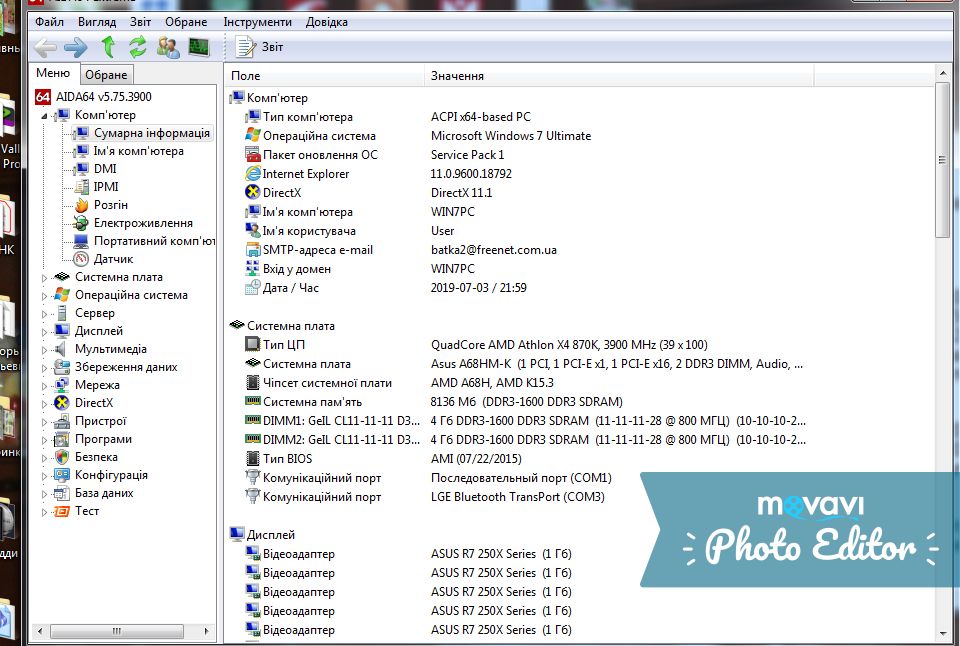Viewport: 960px width, 646px height.
Task: Click batka2@freenet.com.ua email value
Action: pos(493,250)
